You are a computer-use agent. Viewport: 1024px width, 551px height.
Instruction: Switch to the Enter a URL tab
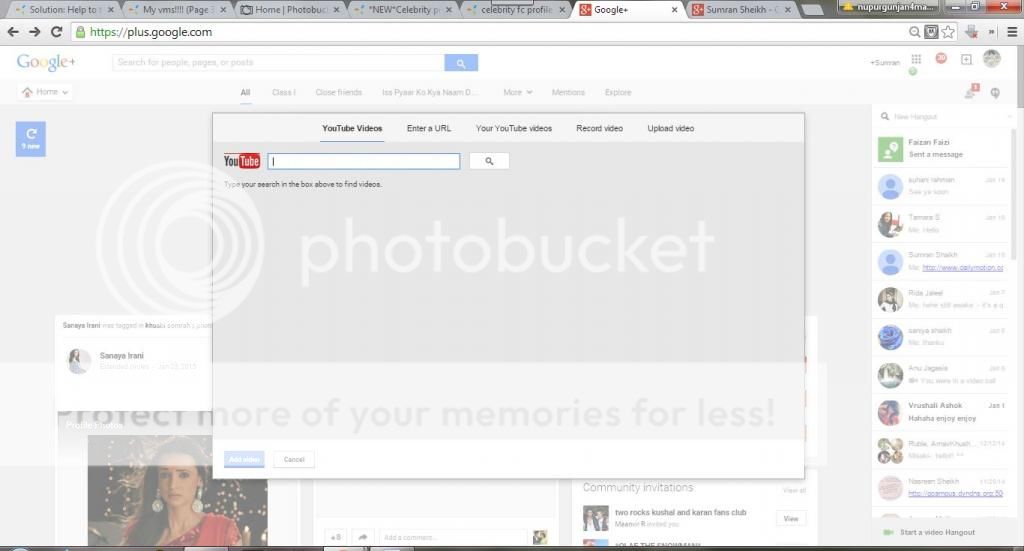[x=429, y=129]
